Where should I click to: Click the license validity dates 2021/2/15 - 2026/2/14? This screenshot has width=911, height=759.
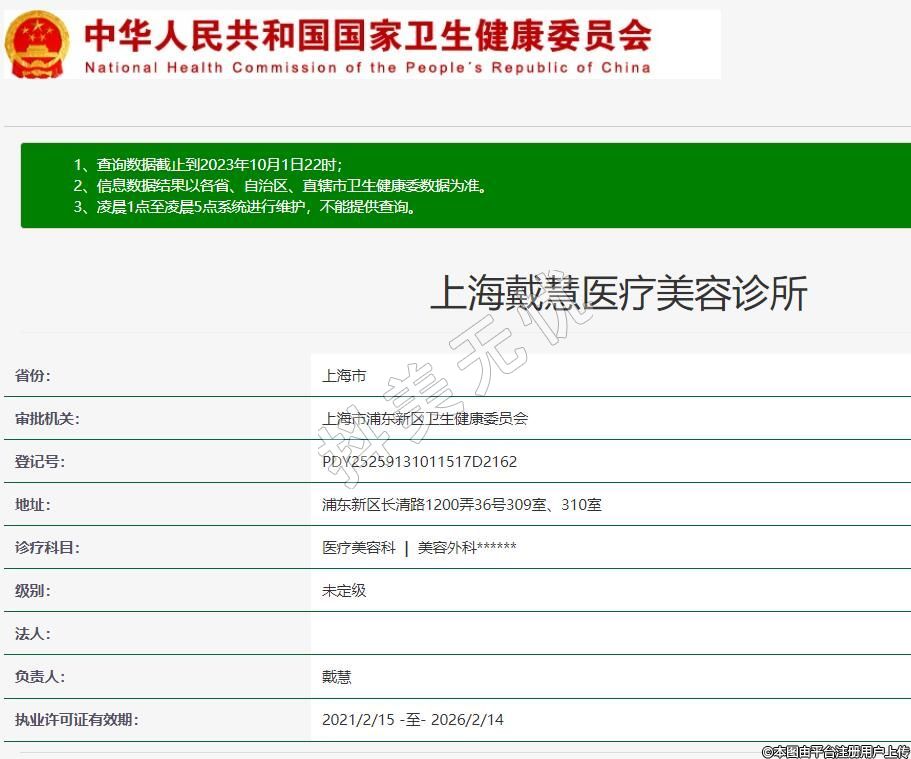[x=412, y=720]
